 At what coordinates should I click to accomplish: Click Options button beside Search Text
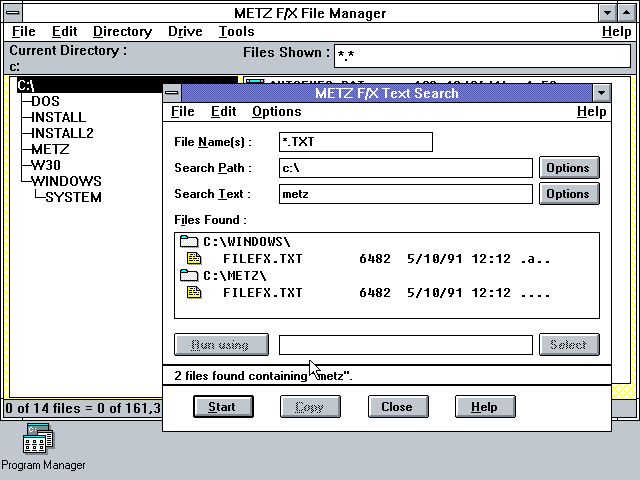(x=569, y=194)
